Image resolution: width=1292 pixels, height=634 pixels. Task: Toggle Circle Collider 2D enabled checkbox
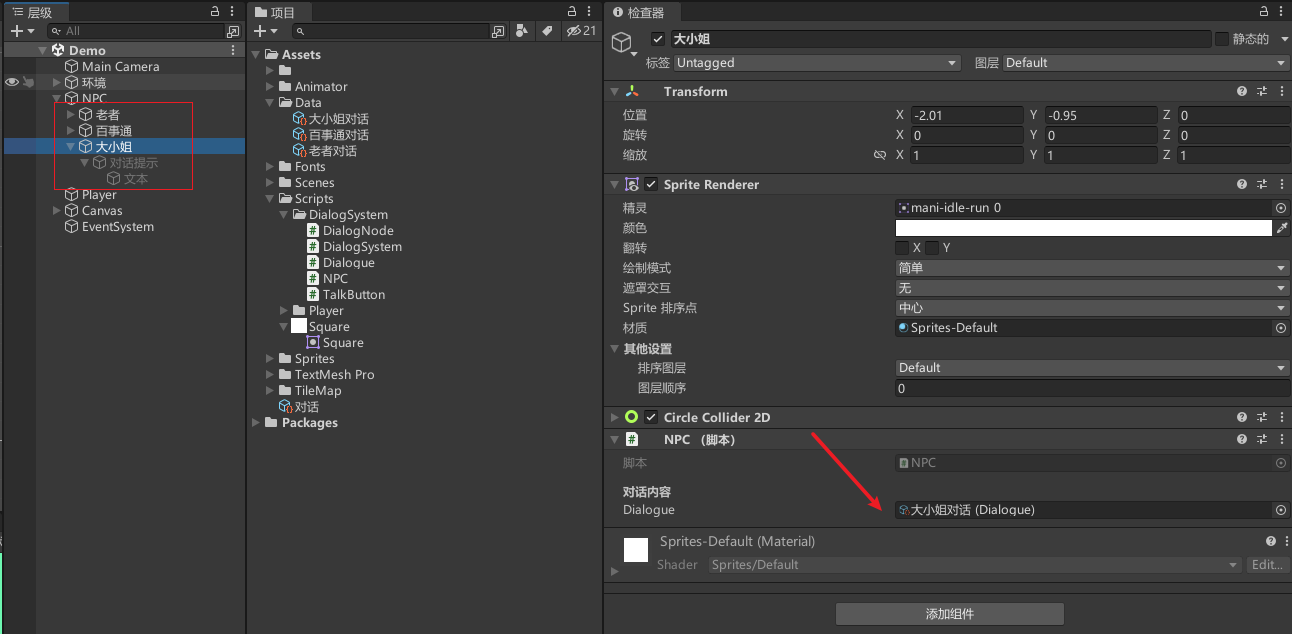[651, 418]
